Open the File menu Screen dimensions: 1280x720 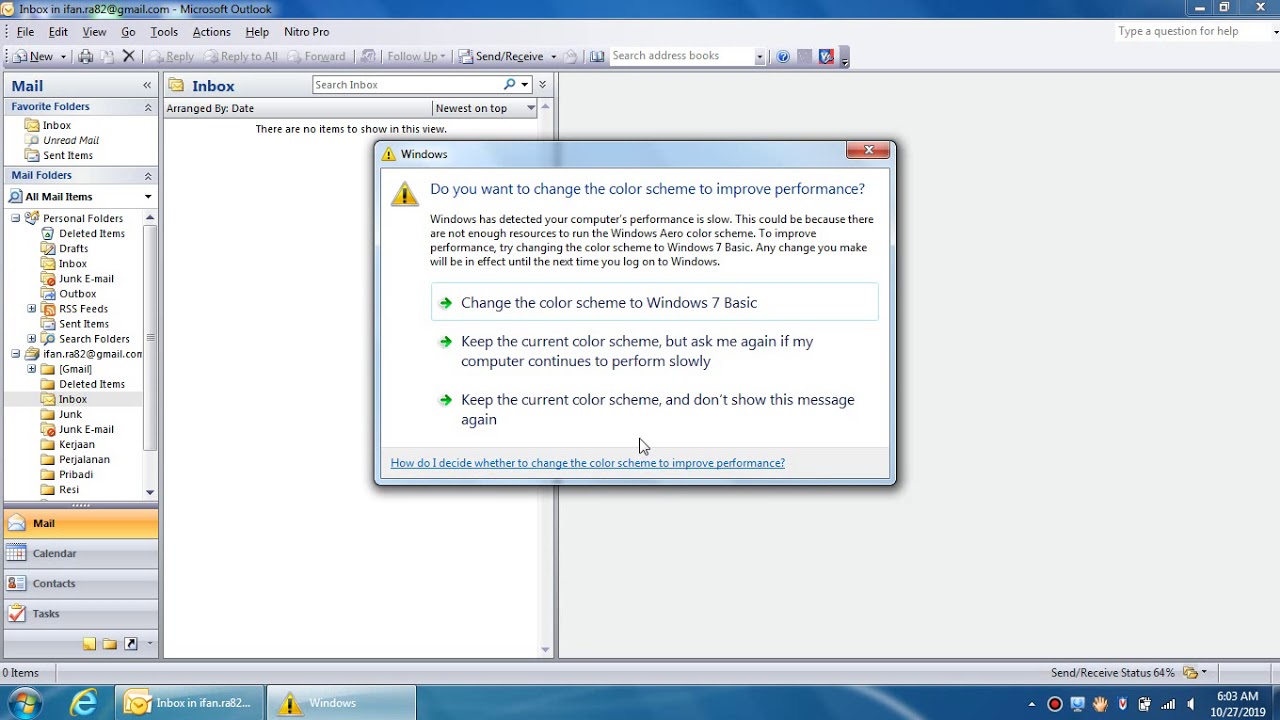pyautogui.click(x=26, y=32)
